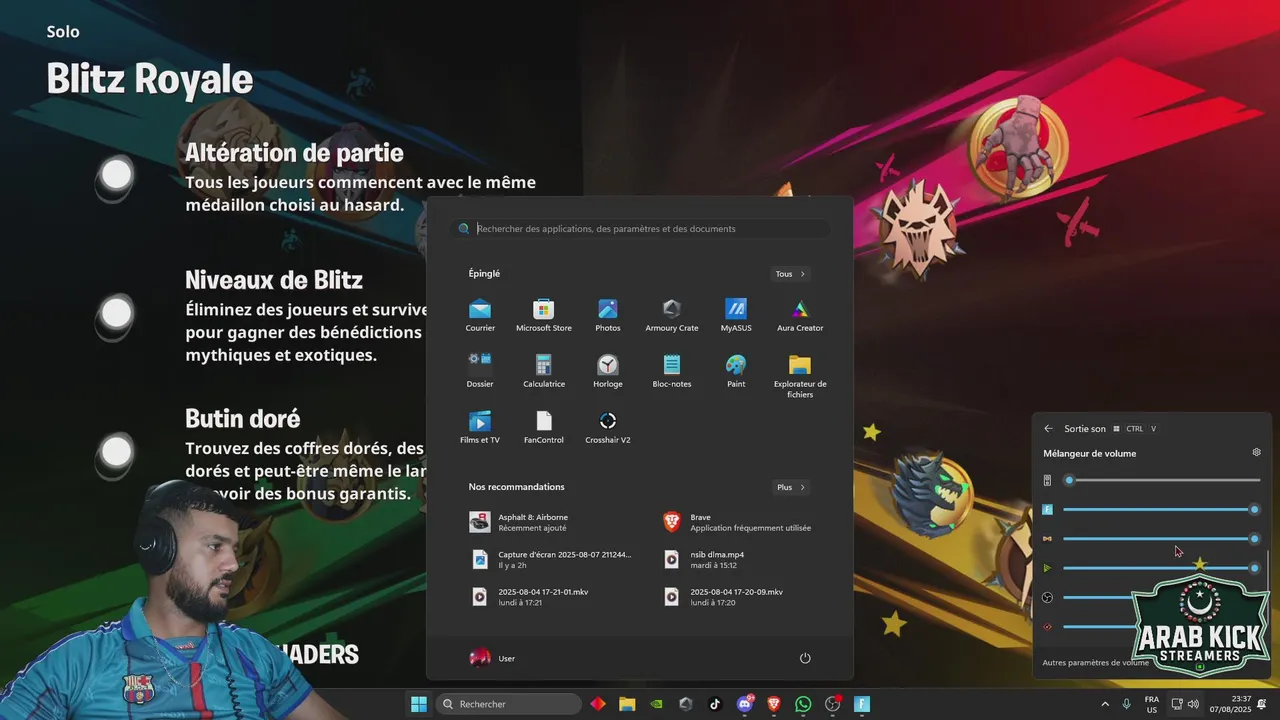Image resolution: width=1280 pixels, height=720 pixels.
Task: Open Brave browser from the taskbar
Action: coord(774,704)
